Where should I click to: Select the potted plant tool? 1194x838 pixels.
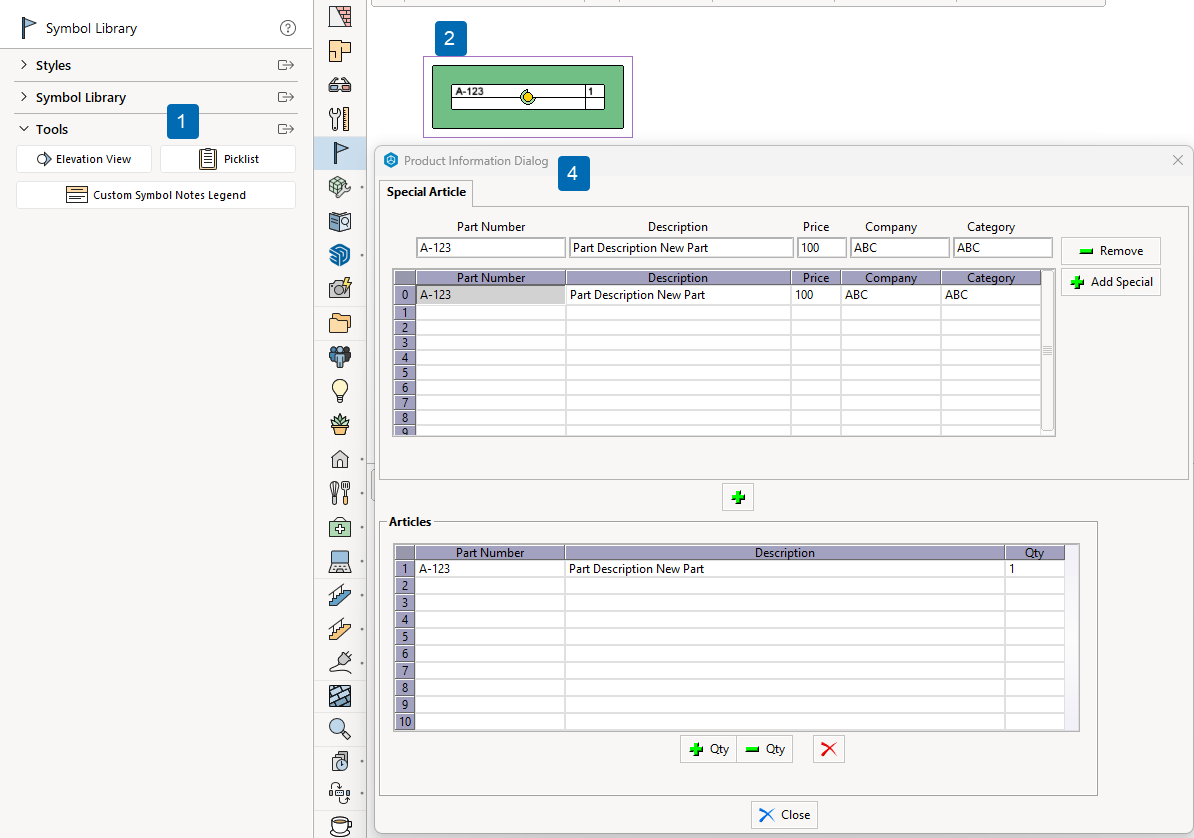[340, 424]
